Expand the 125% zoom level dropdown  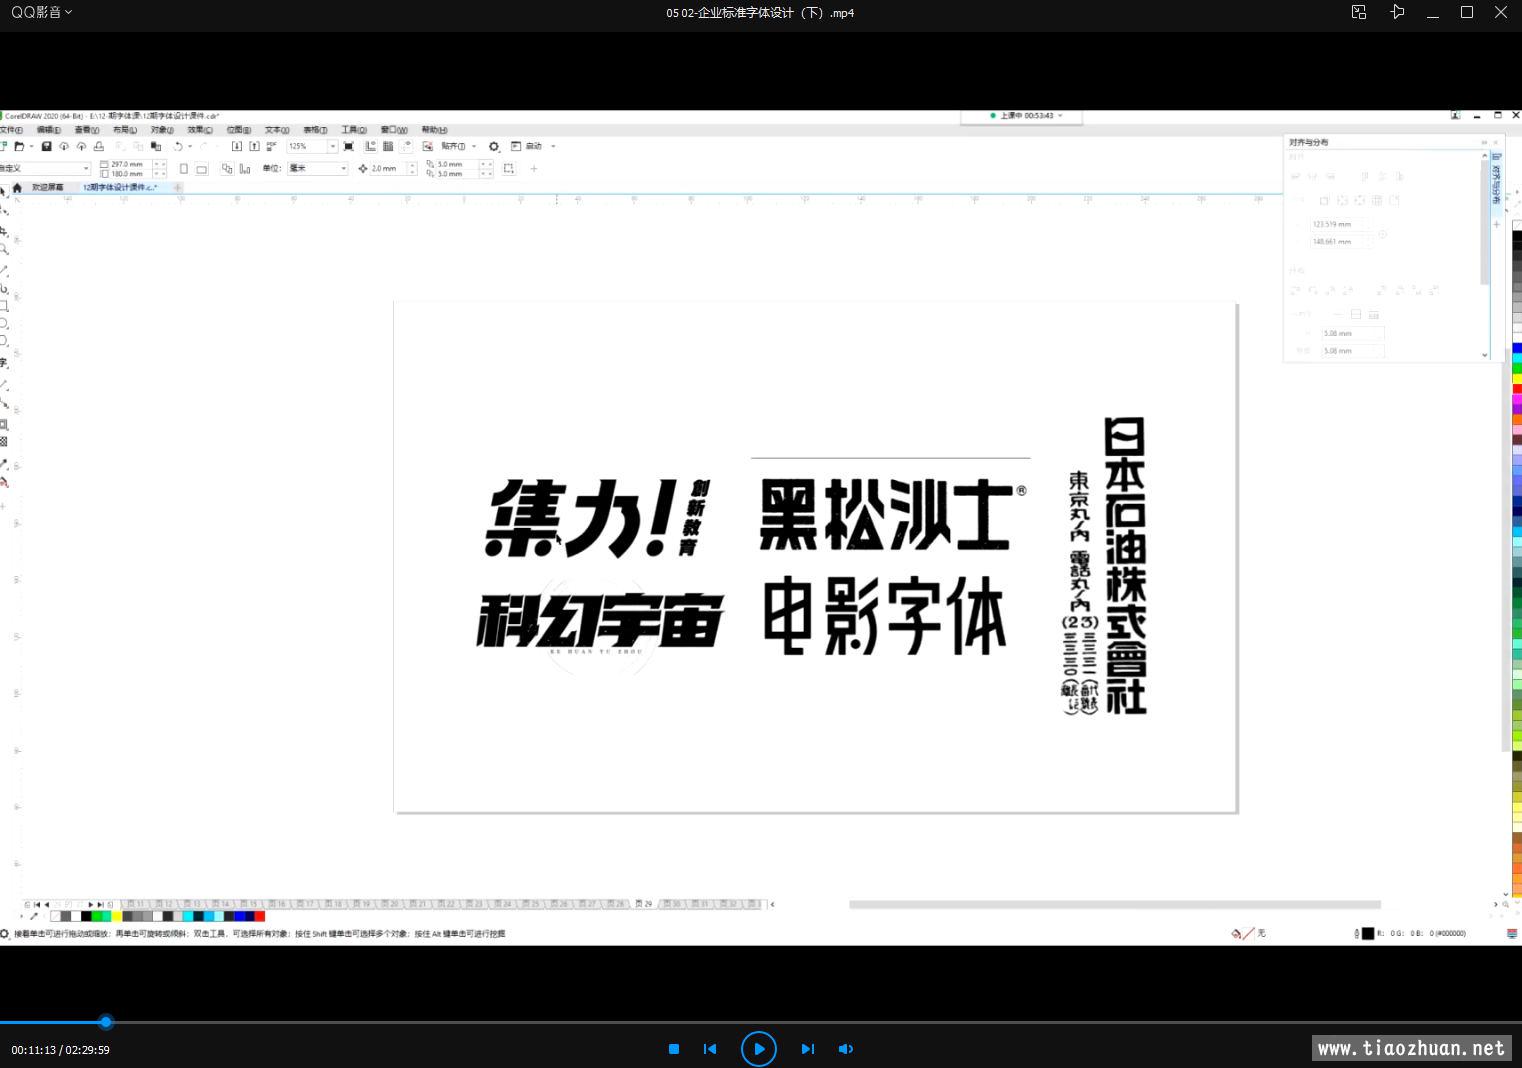[x=333, y=146]
